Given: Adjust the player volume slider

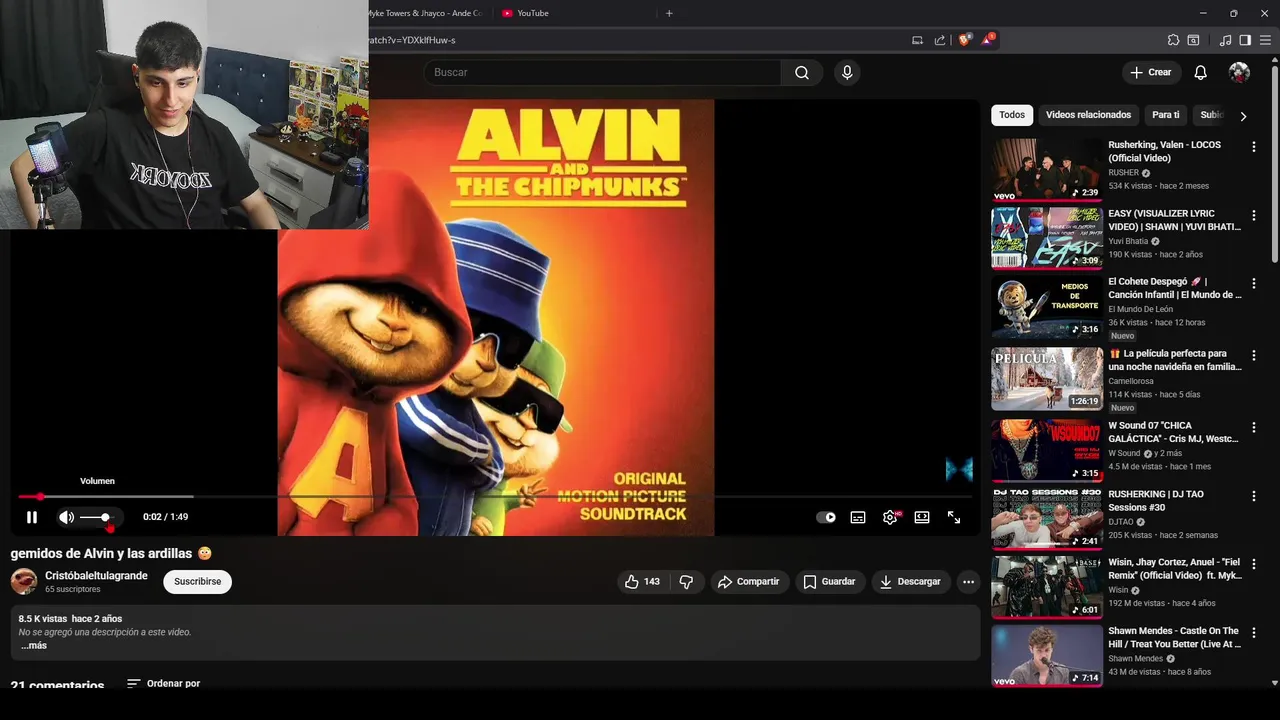Looking at the screenshot, I should 96,517.
